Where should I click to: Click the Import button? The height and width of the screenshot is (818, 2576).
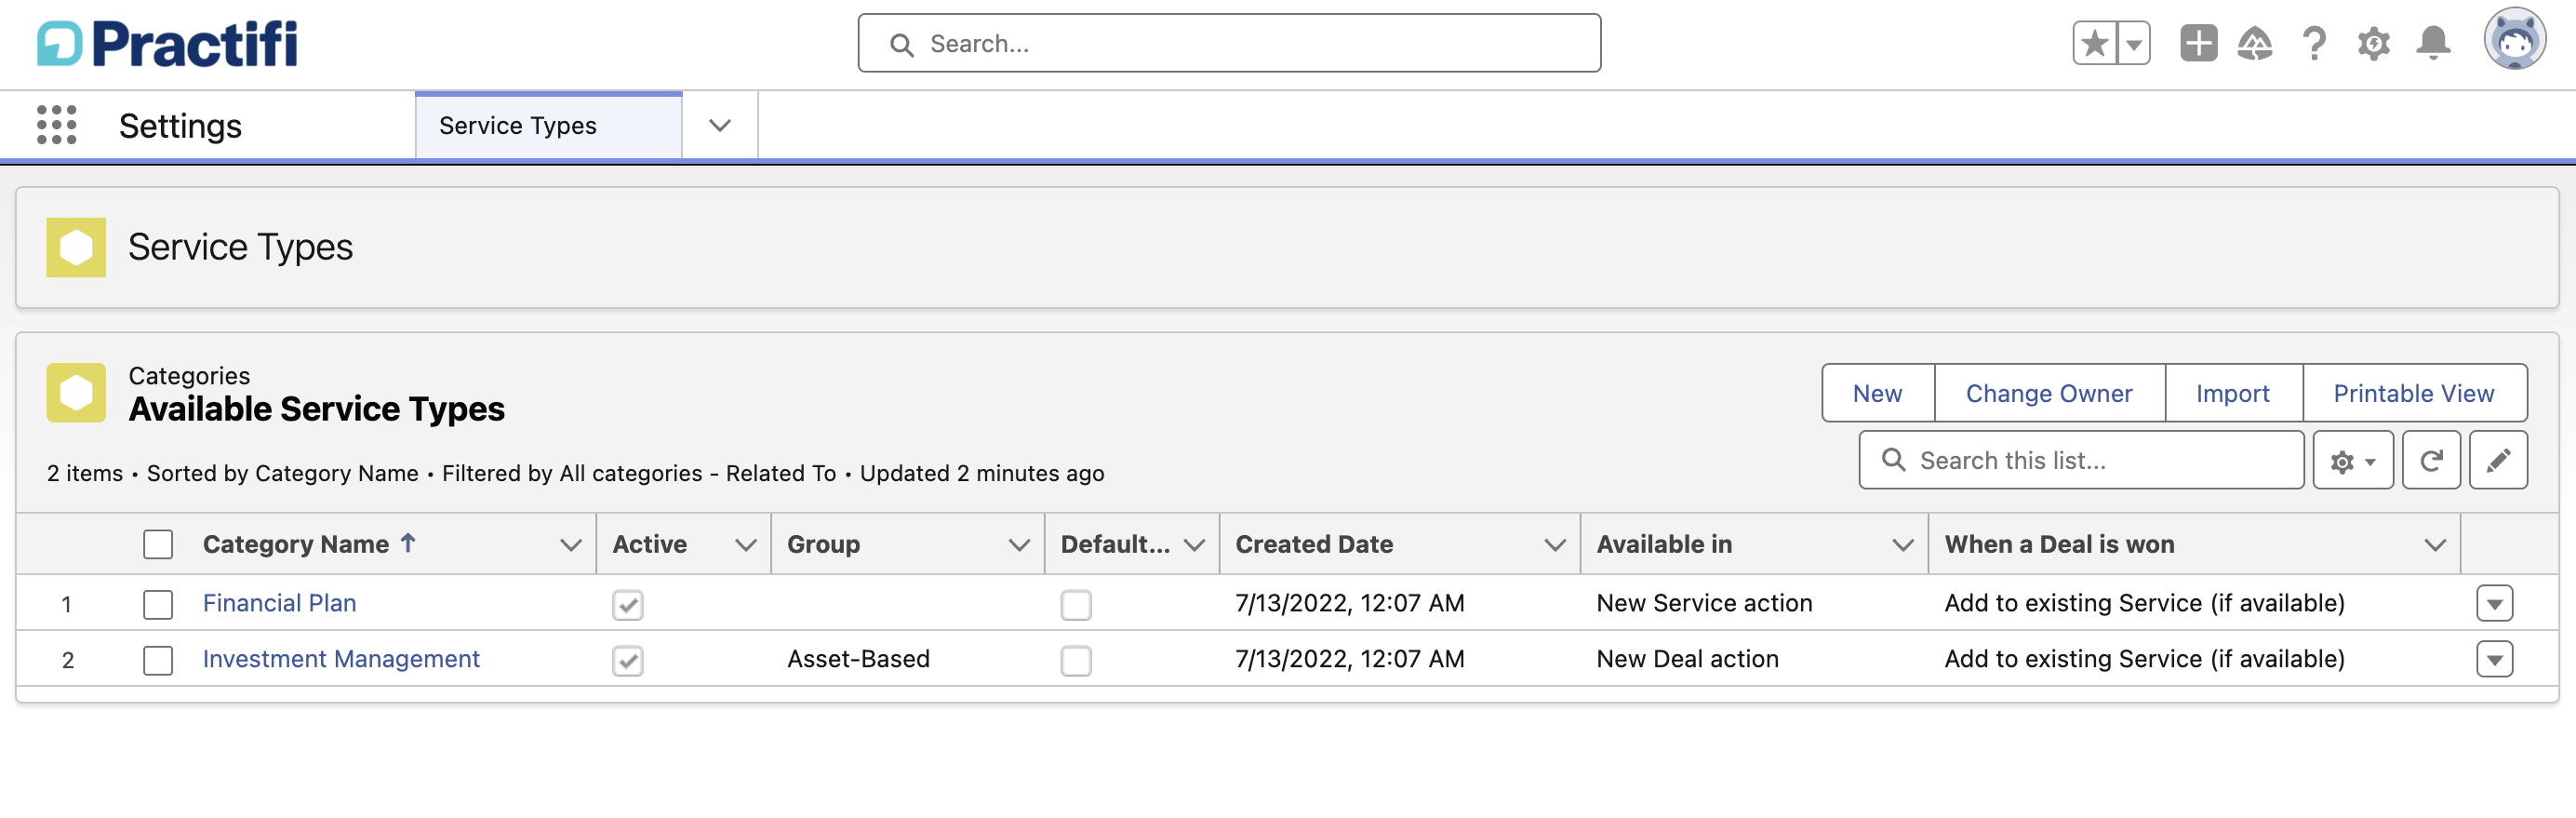point(2233,393)
